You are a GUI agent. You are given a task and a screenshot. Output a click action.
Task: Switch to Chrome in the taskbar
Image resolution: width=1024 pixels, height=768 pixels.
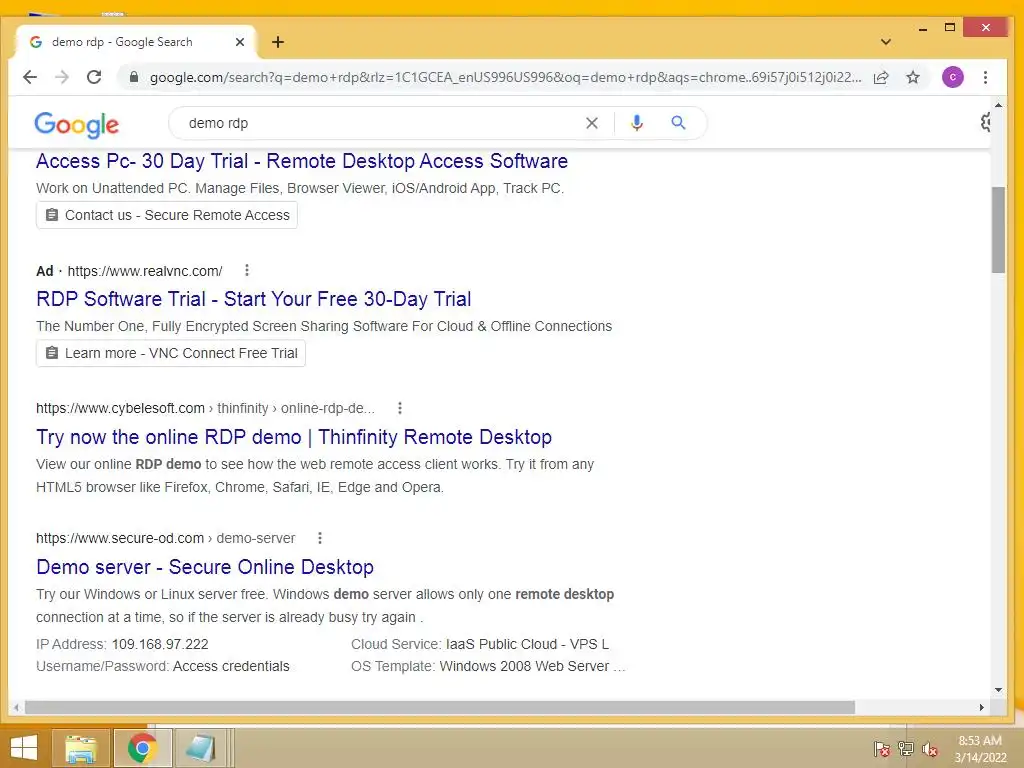(x=142, y=748)
